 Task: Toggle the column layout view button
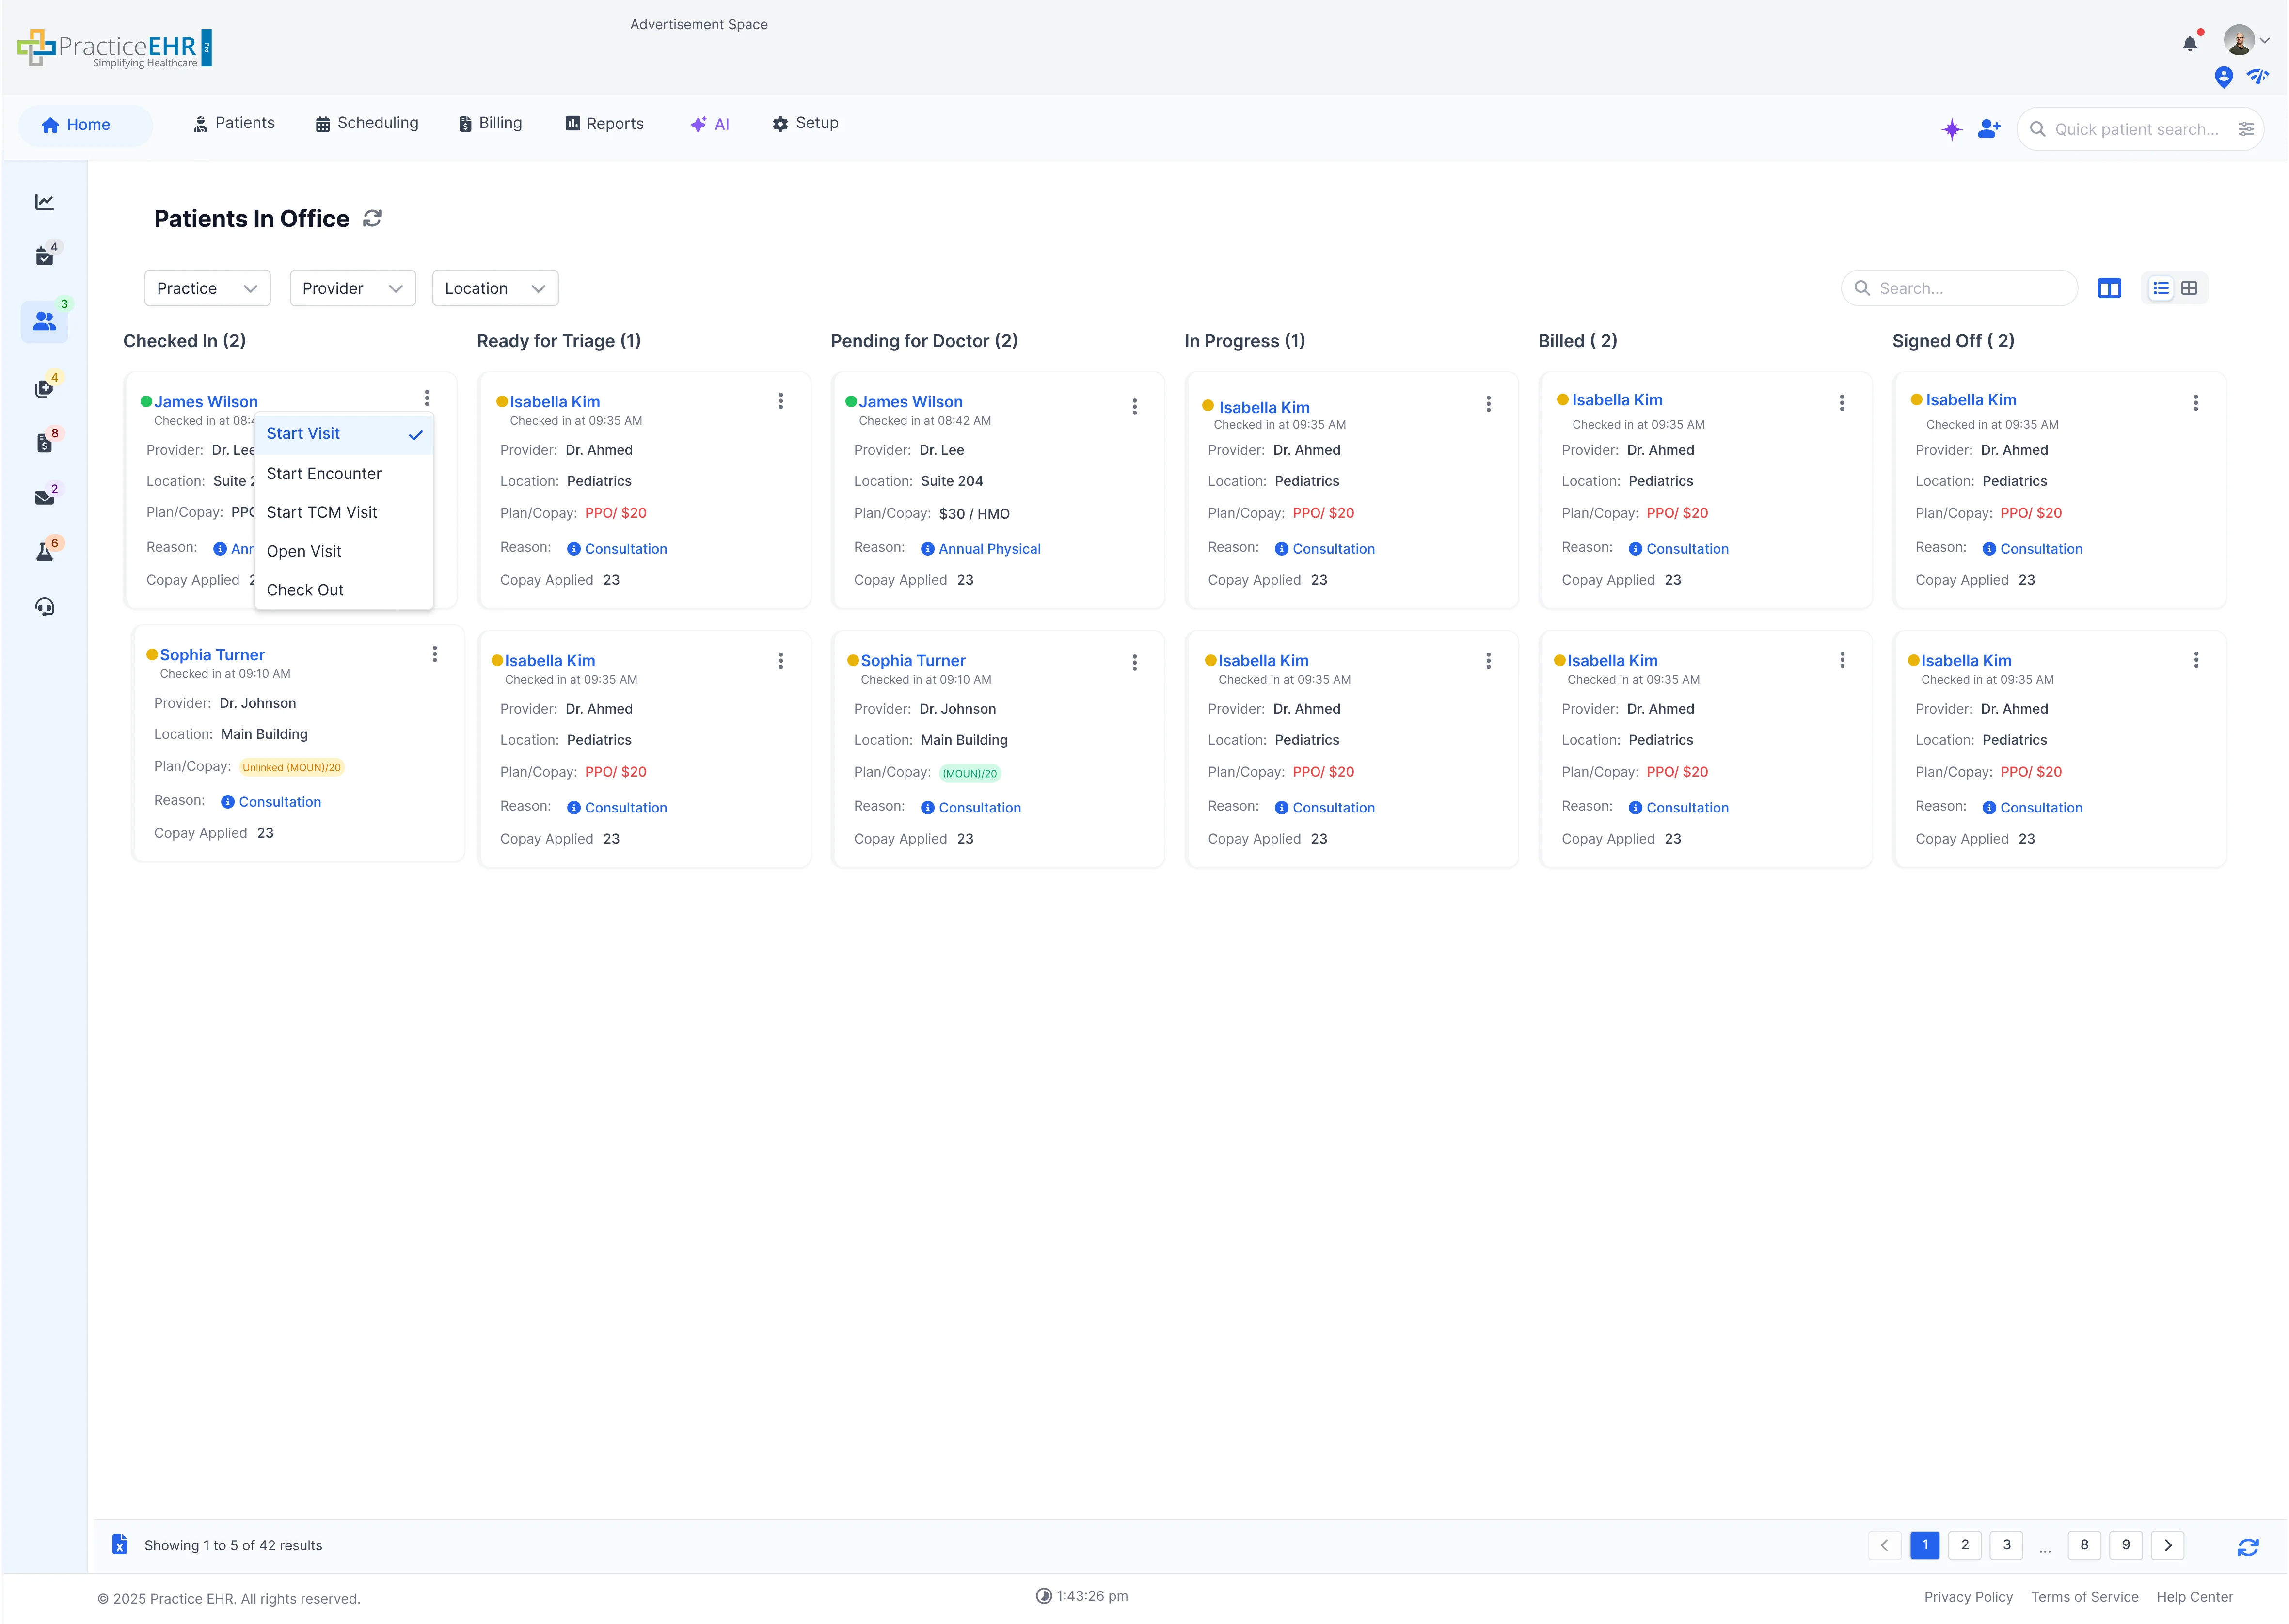2109,288
